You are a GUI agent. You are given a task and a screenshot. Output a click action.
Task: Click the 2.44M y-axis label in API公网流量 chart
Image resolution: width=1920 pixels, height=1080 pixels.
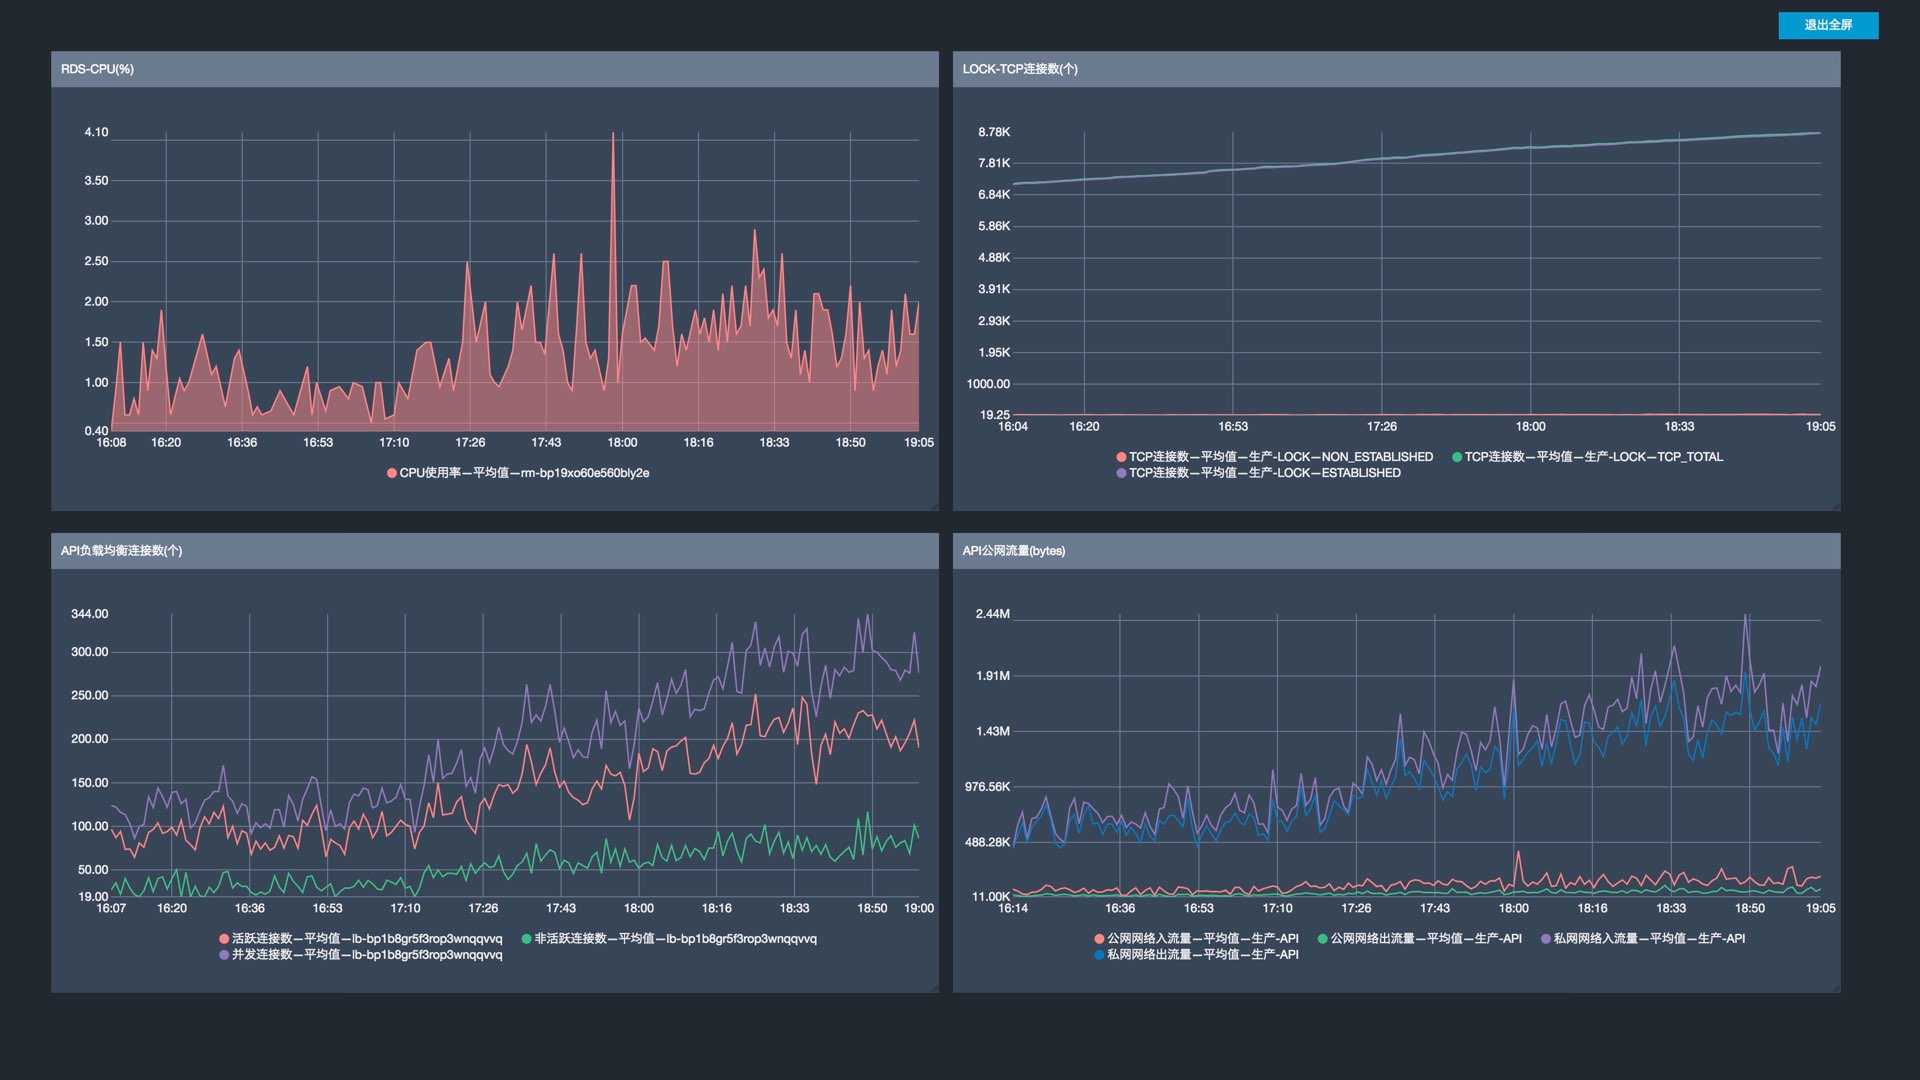tap(993, 614)
